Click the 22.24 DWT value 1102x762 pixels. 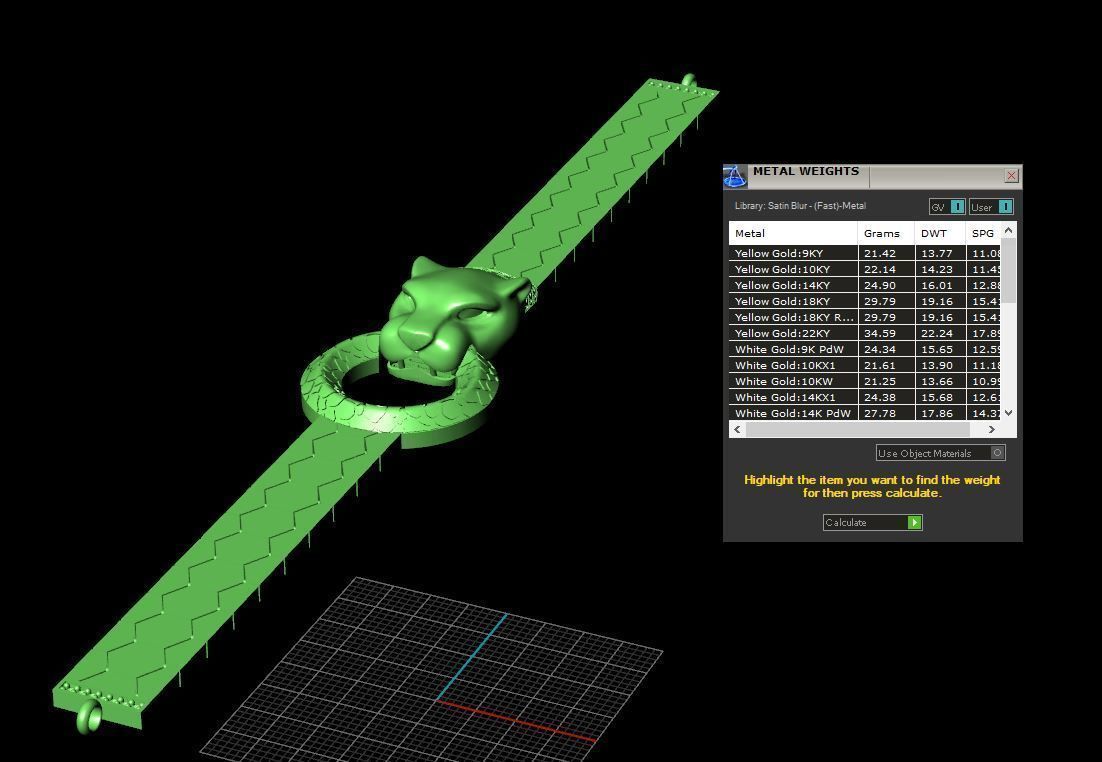tap(937, 333)
